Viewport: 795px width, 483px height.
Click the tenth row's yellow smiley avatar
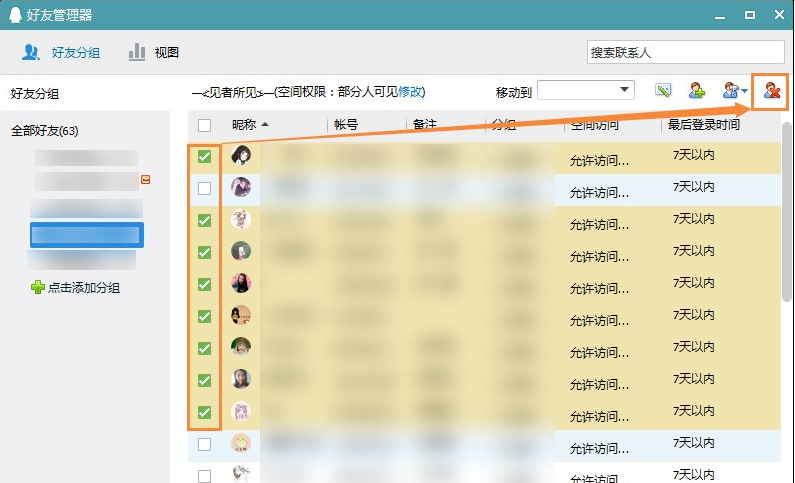(241, 443)
